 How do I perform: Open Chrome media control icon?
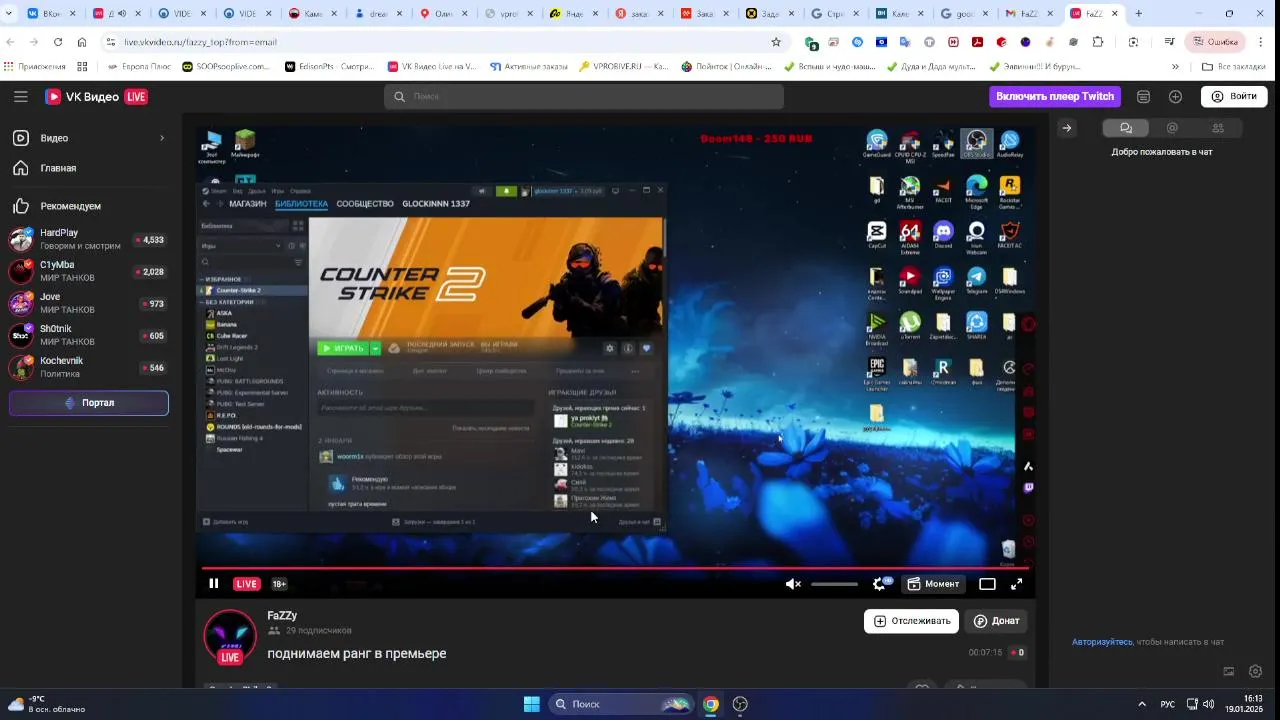click(1169, 42)
